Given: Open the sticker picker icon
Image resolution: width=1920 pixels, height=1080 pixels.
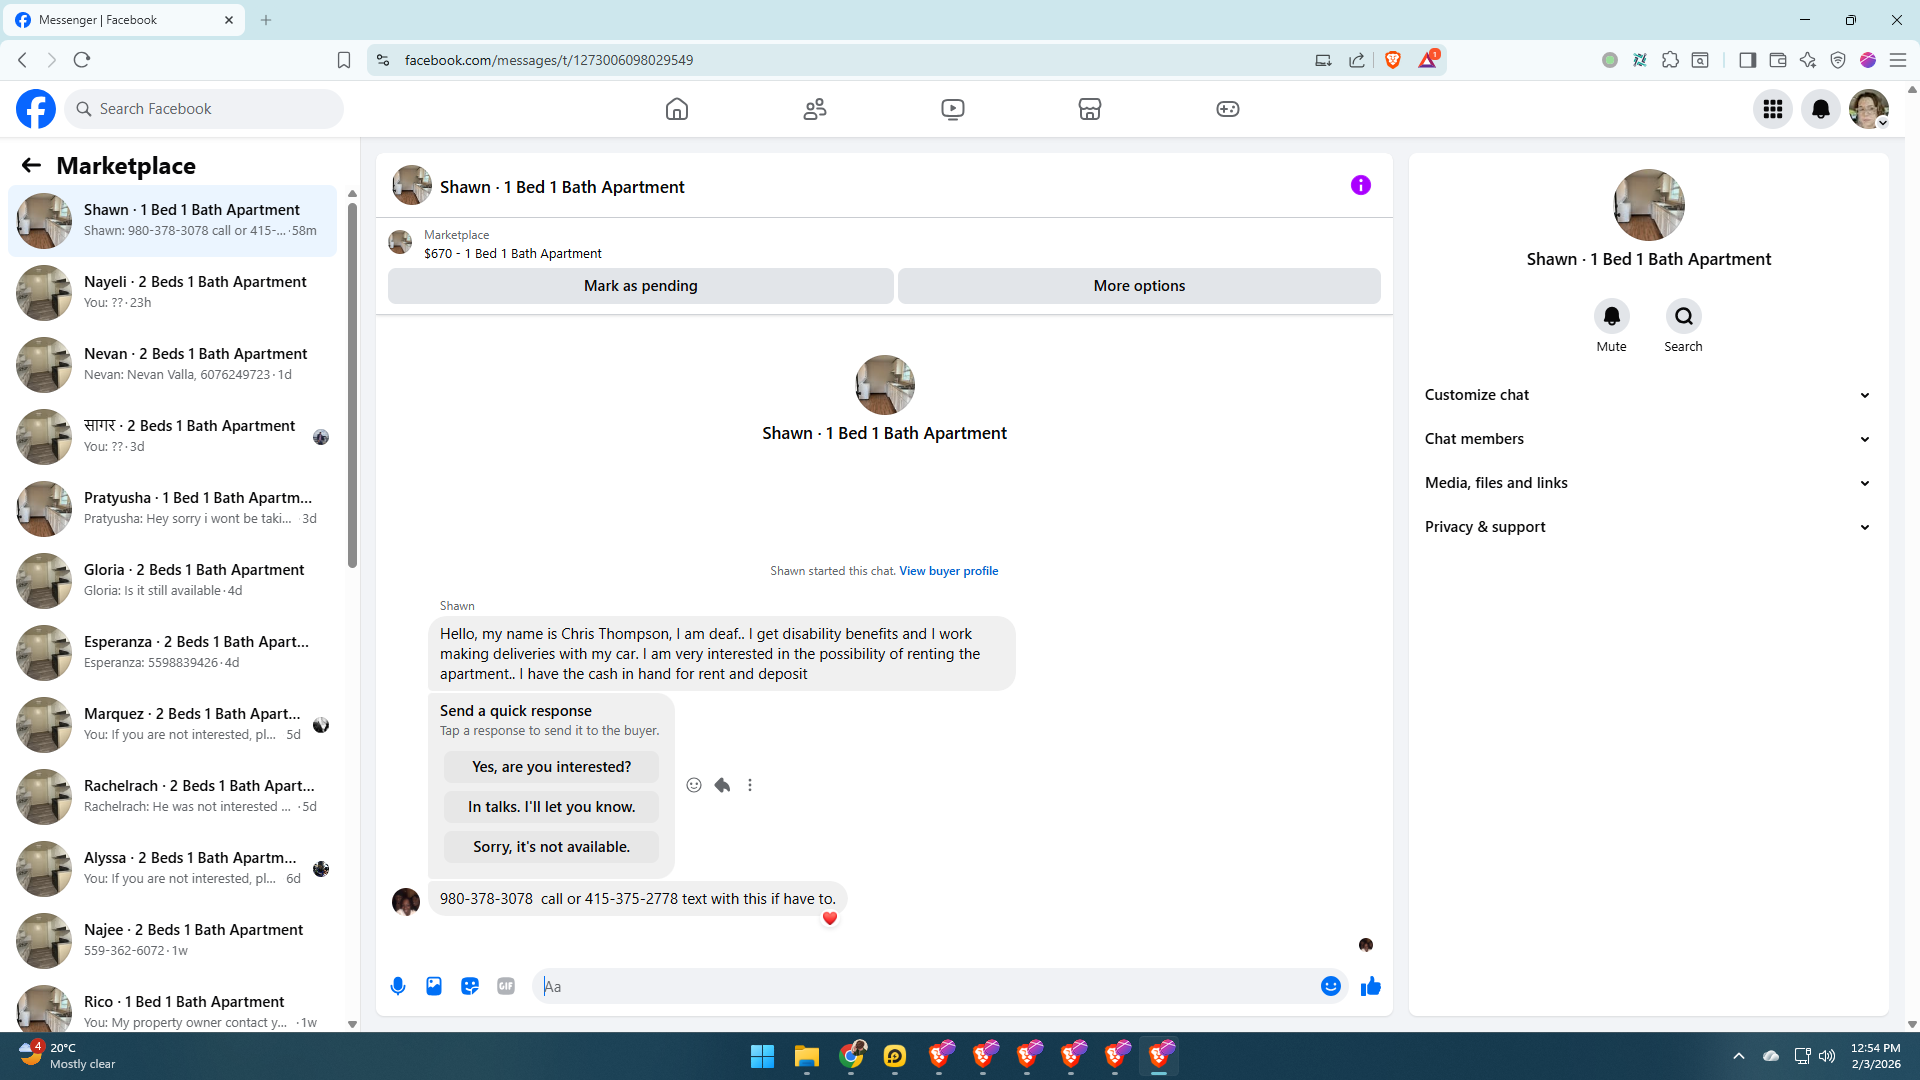Looking at the screenshot, I should [x=470, y=986].
